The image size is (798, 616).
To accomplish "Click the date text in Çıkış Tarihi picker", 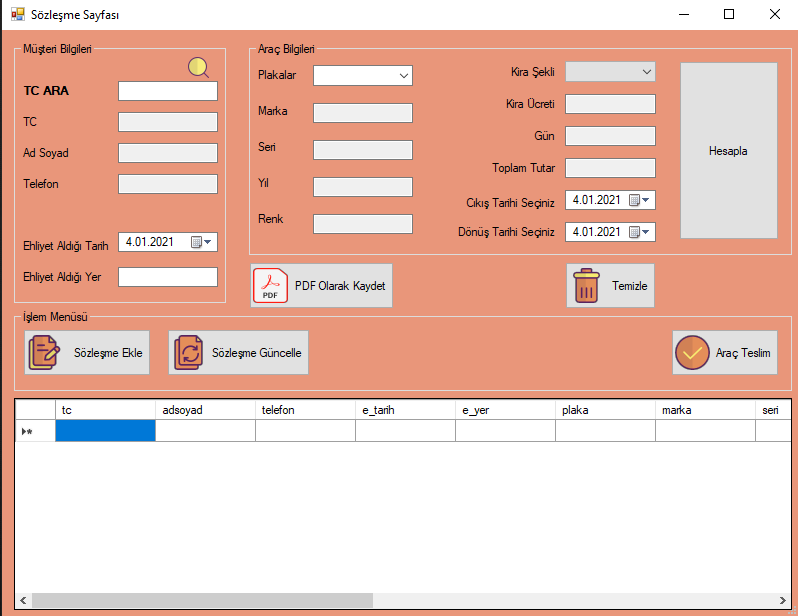I will click(596, 200).
